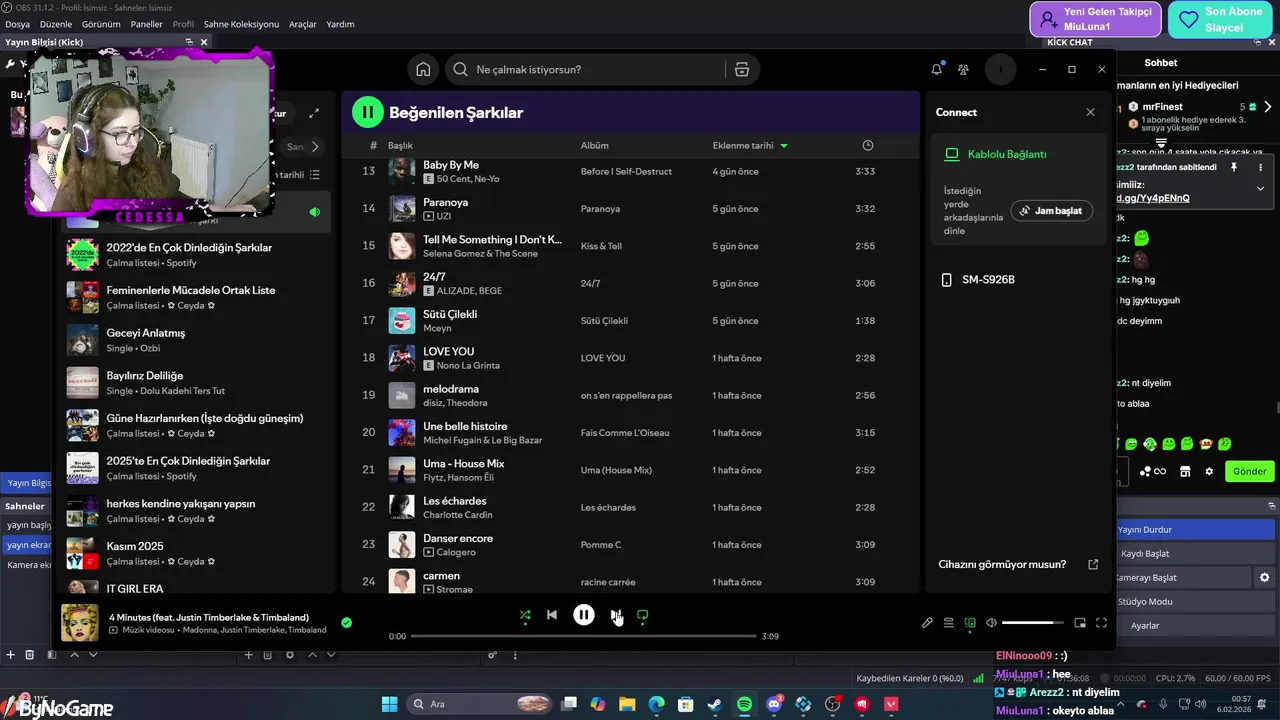1280x720 pixels.
Task: Change the library list view icon
Action: (314, 175)
